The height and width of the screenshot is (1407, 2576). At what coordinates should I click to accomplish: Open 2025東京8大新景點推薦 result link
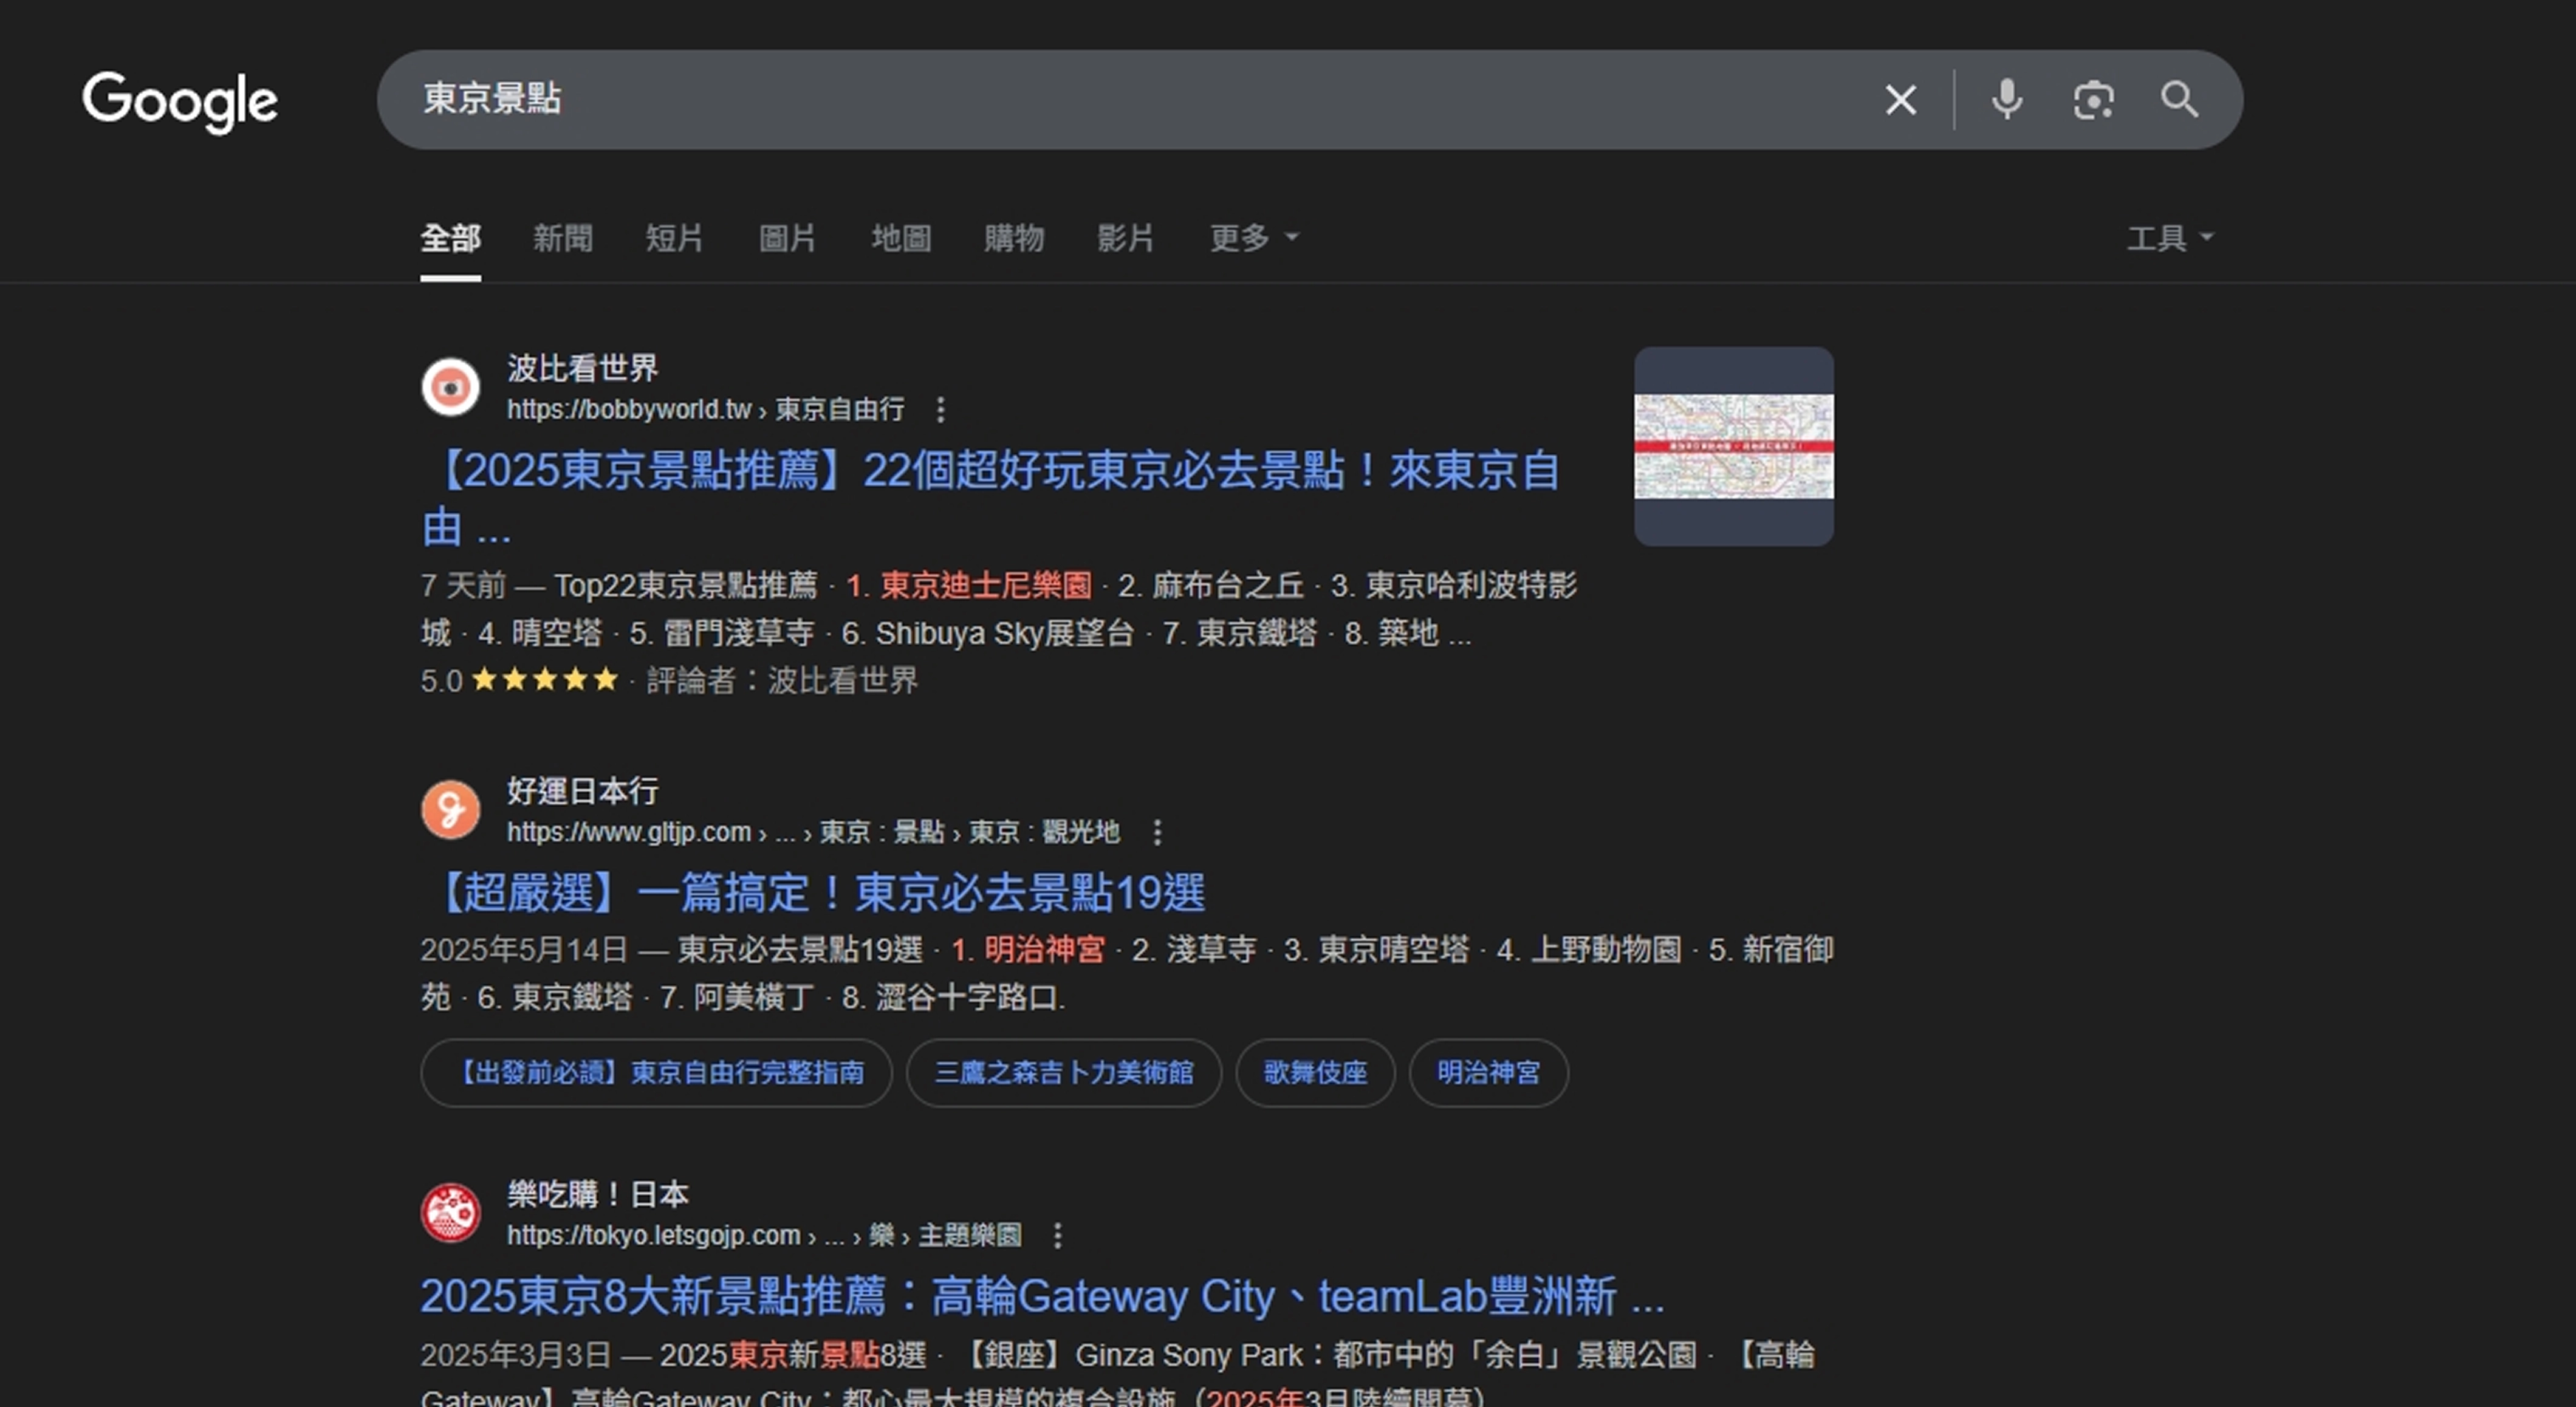[x=1042, y=1296]
